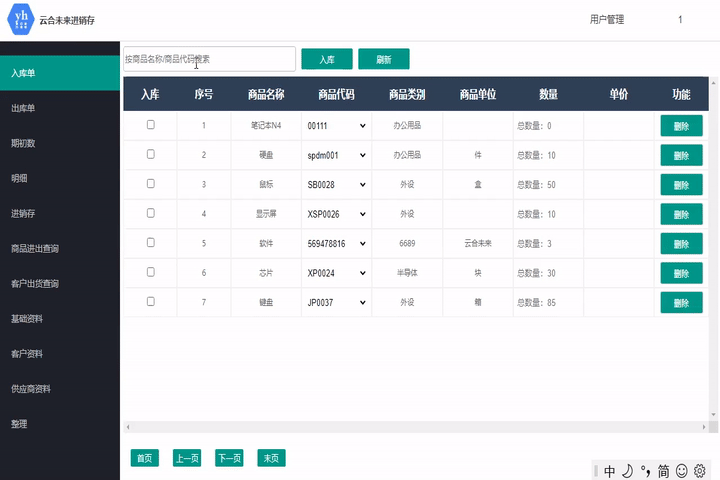Open IME settings gear icon
This screenshot has width=720, height=480.
(x=700, y=471)
